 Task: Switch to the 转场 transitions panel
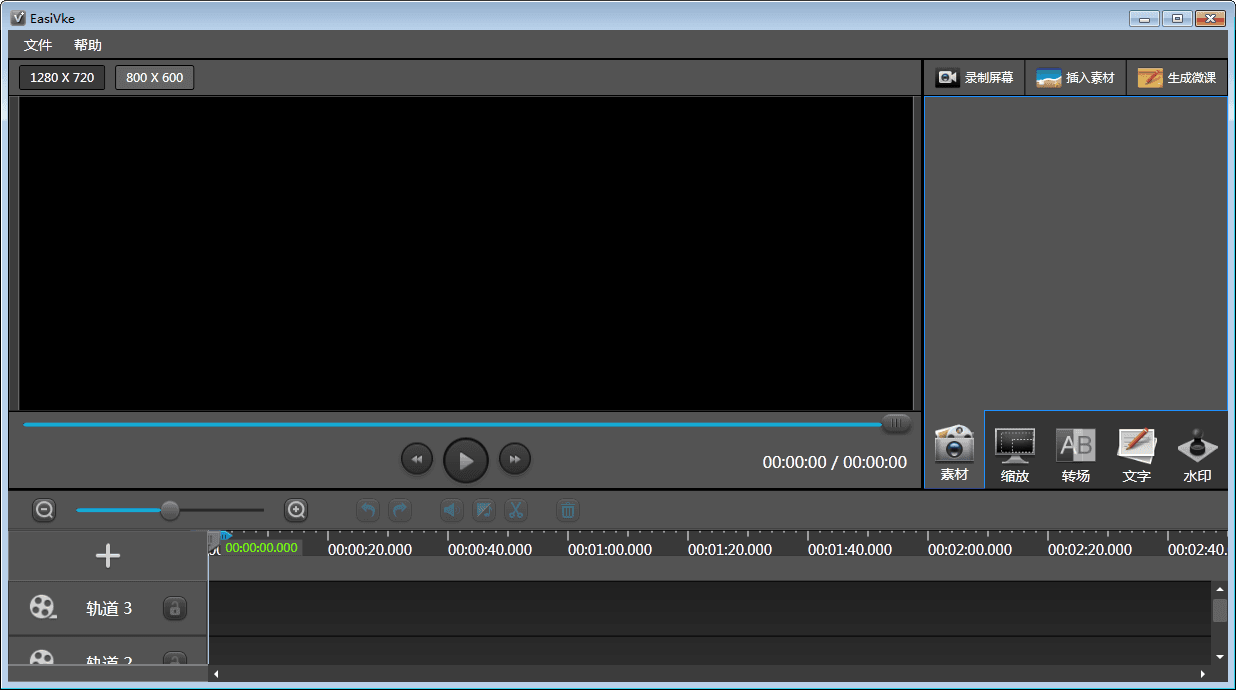[1076, 454]
